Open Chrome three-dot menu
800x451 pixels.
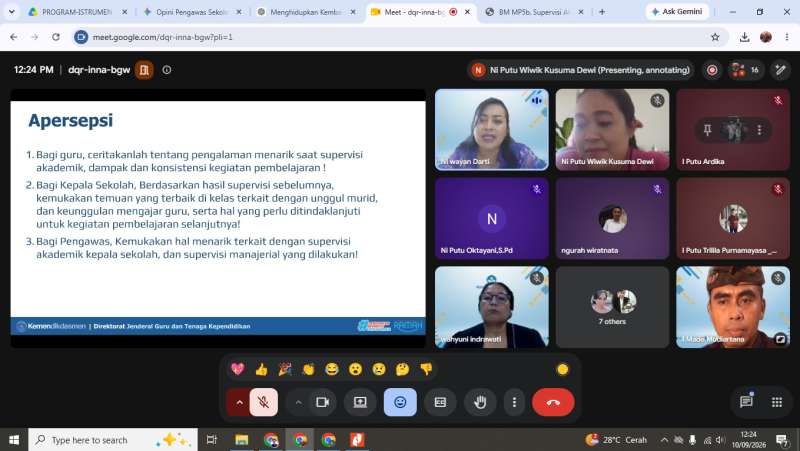point(787,37)
